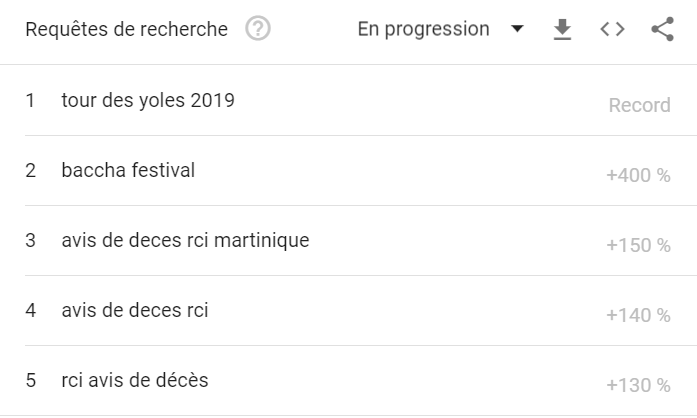Open the embed code icon

613,29
